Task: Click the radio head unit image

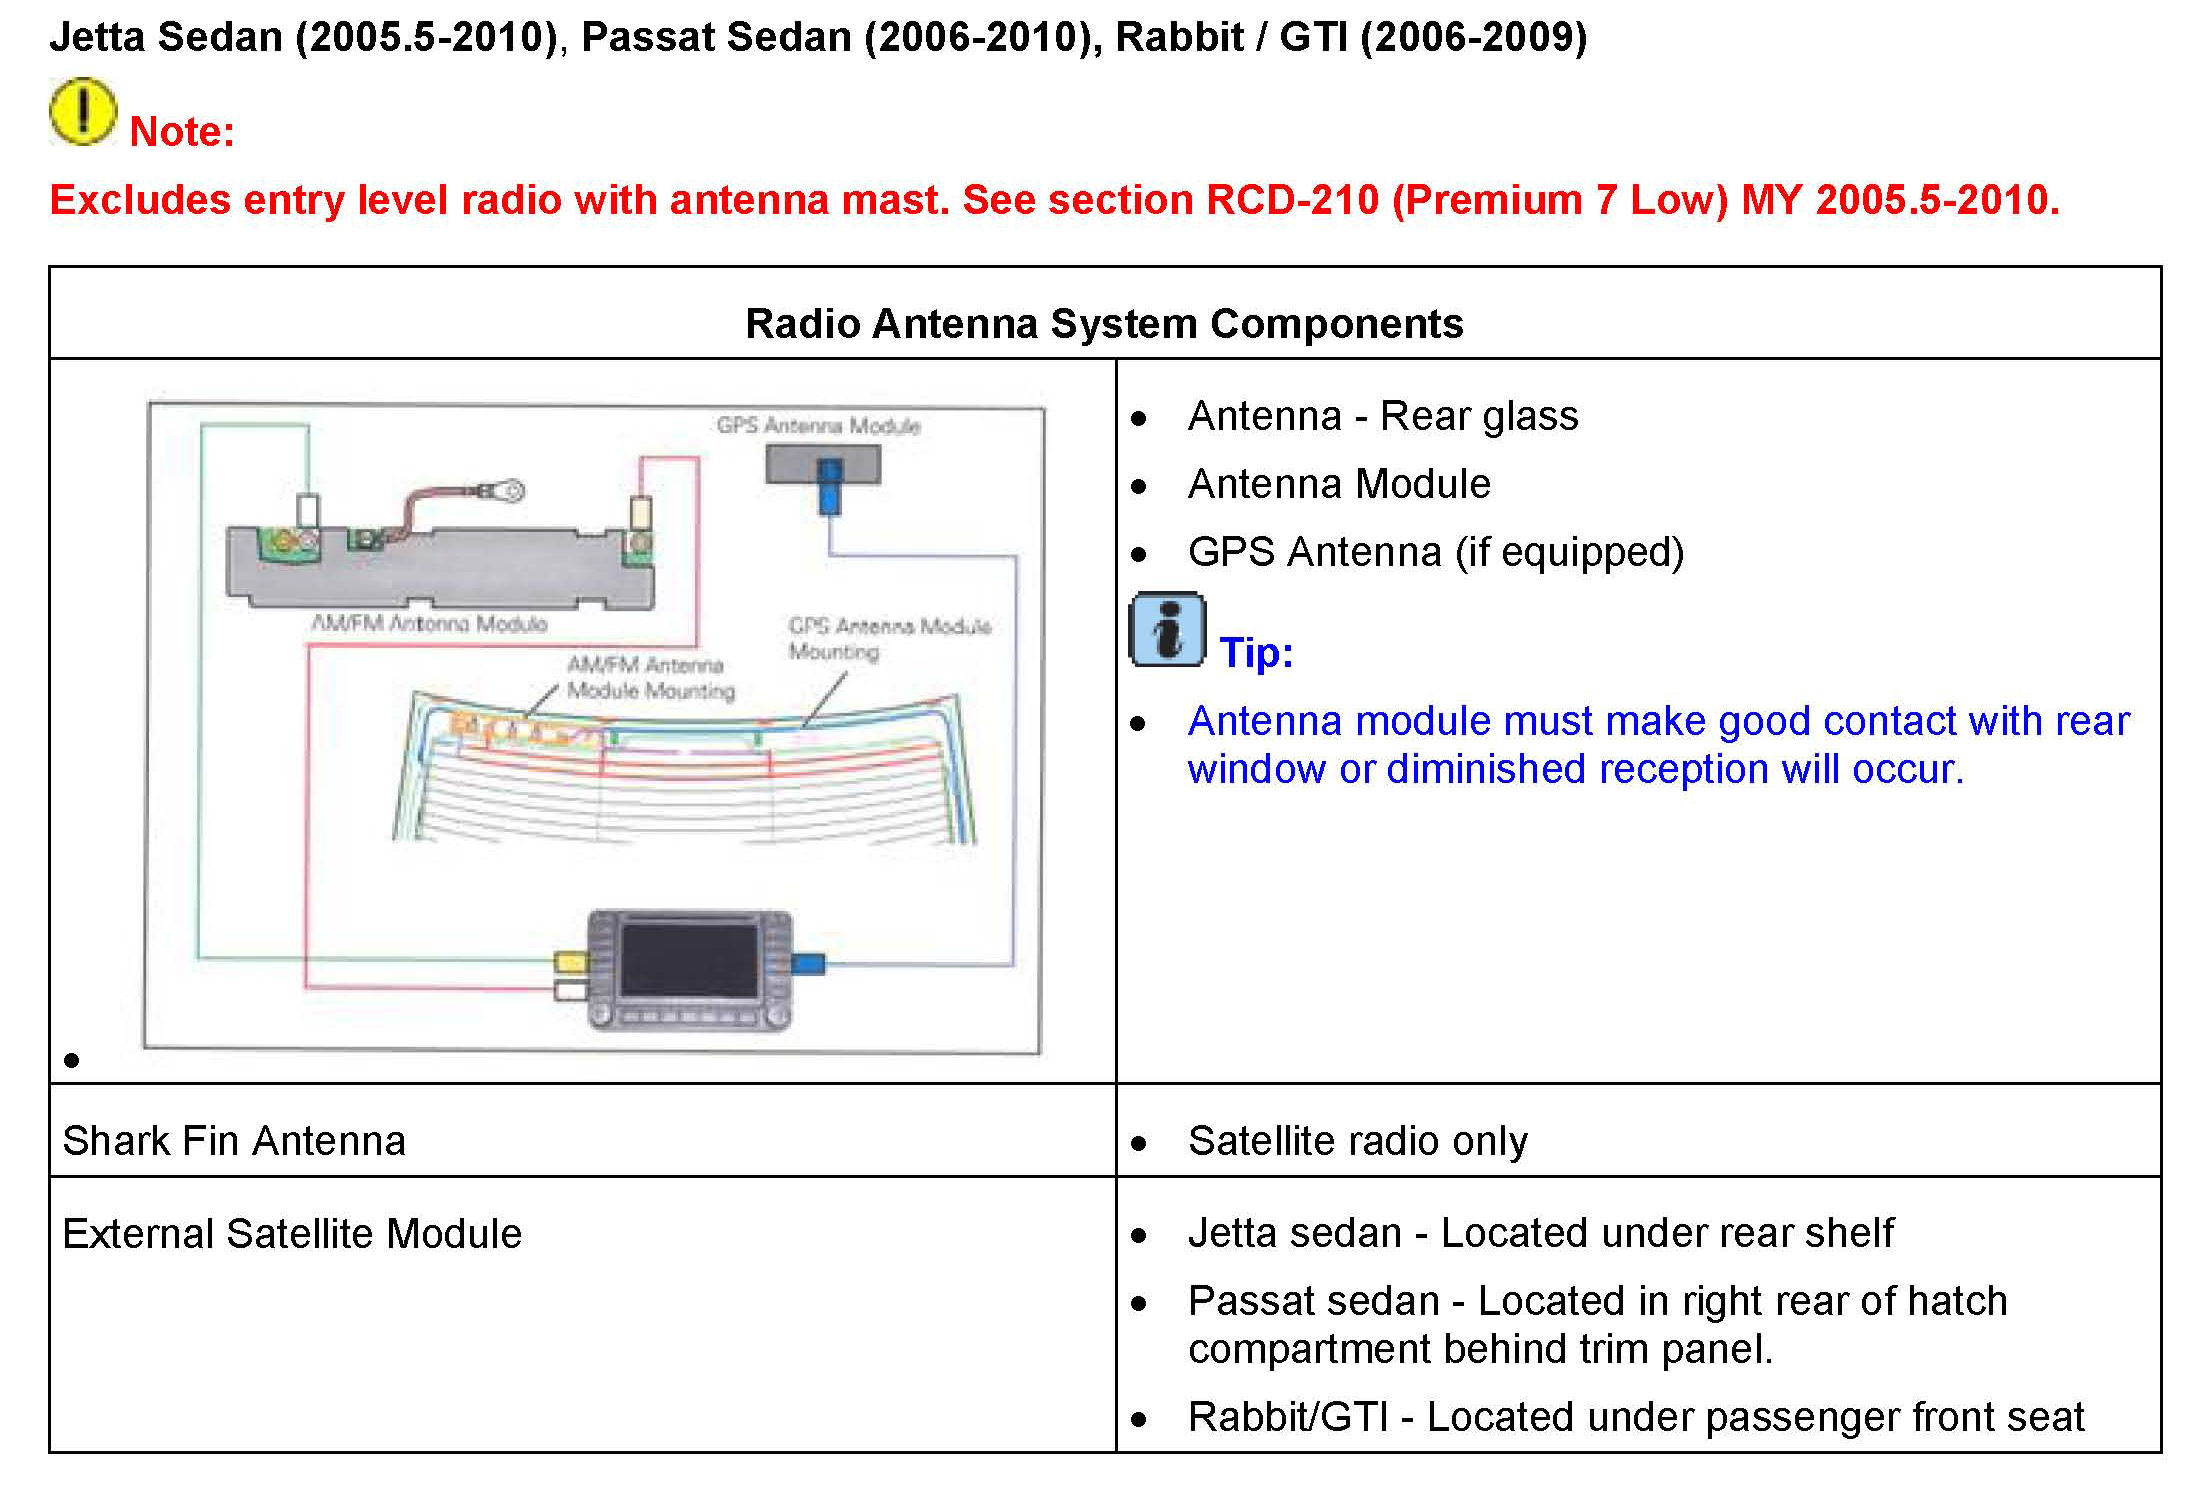Action: (690, 970)
